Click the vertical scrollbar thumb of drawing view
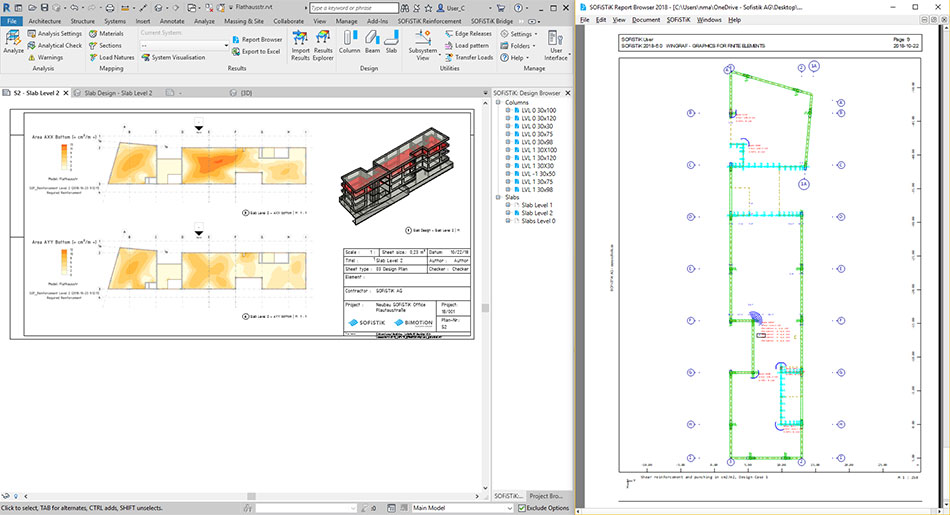Viewport: 950px width, 515px height. tap(485, 308)
